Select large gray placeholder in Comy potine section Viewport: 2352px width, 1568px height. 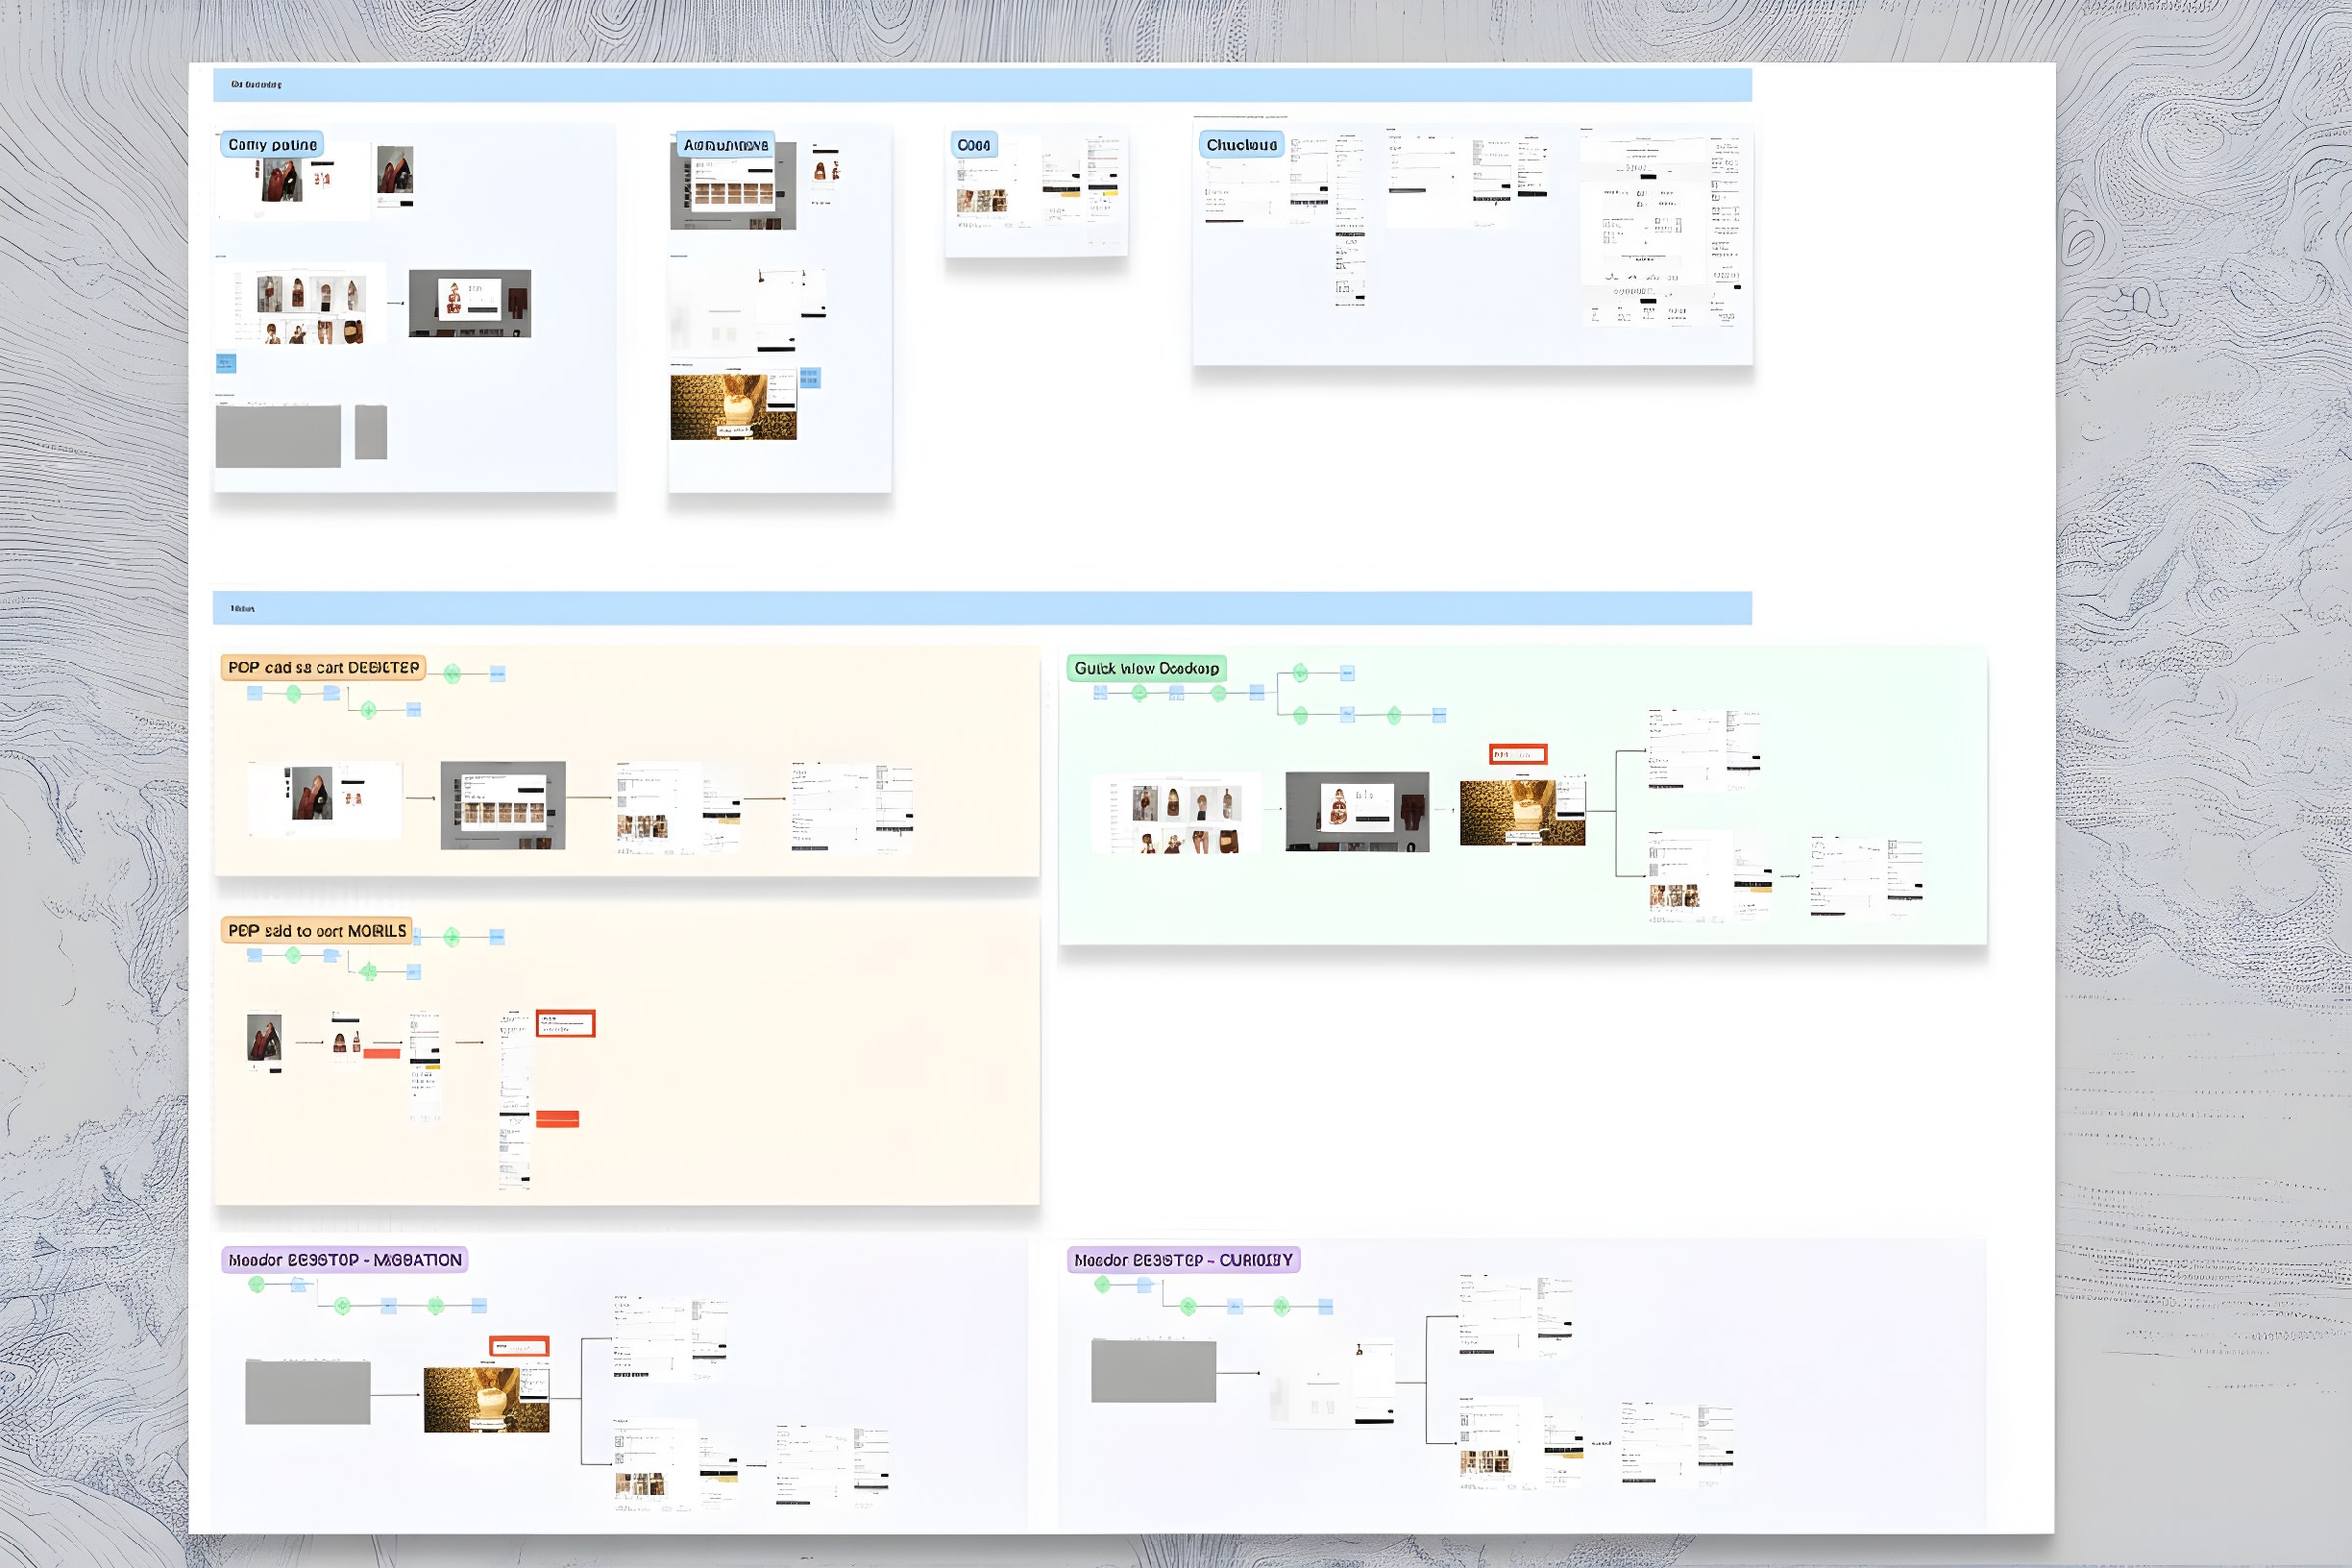[278, 436]
